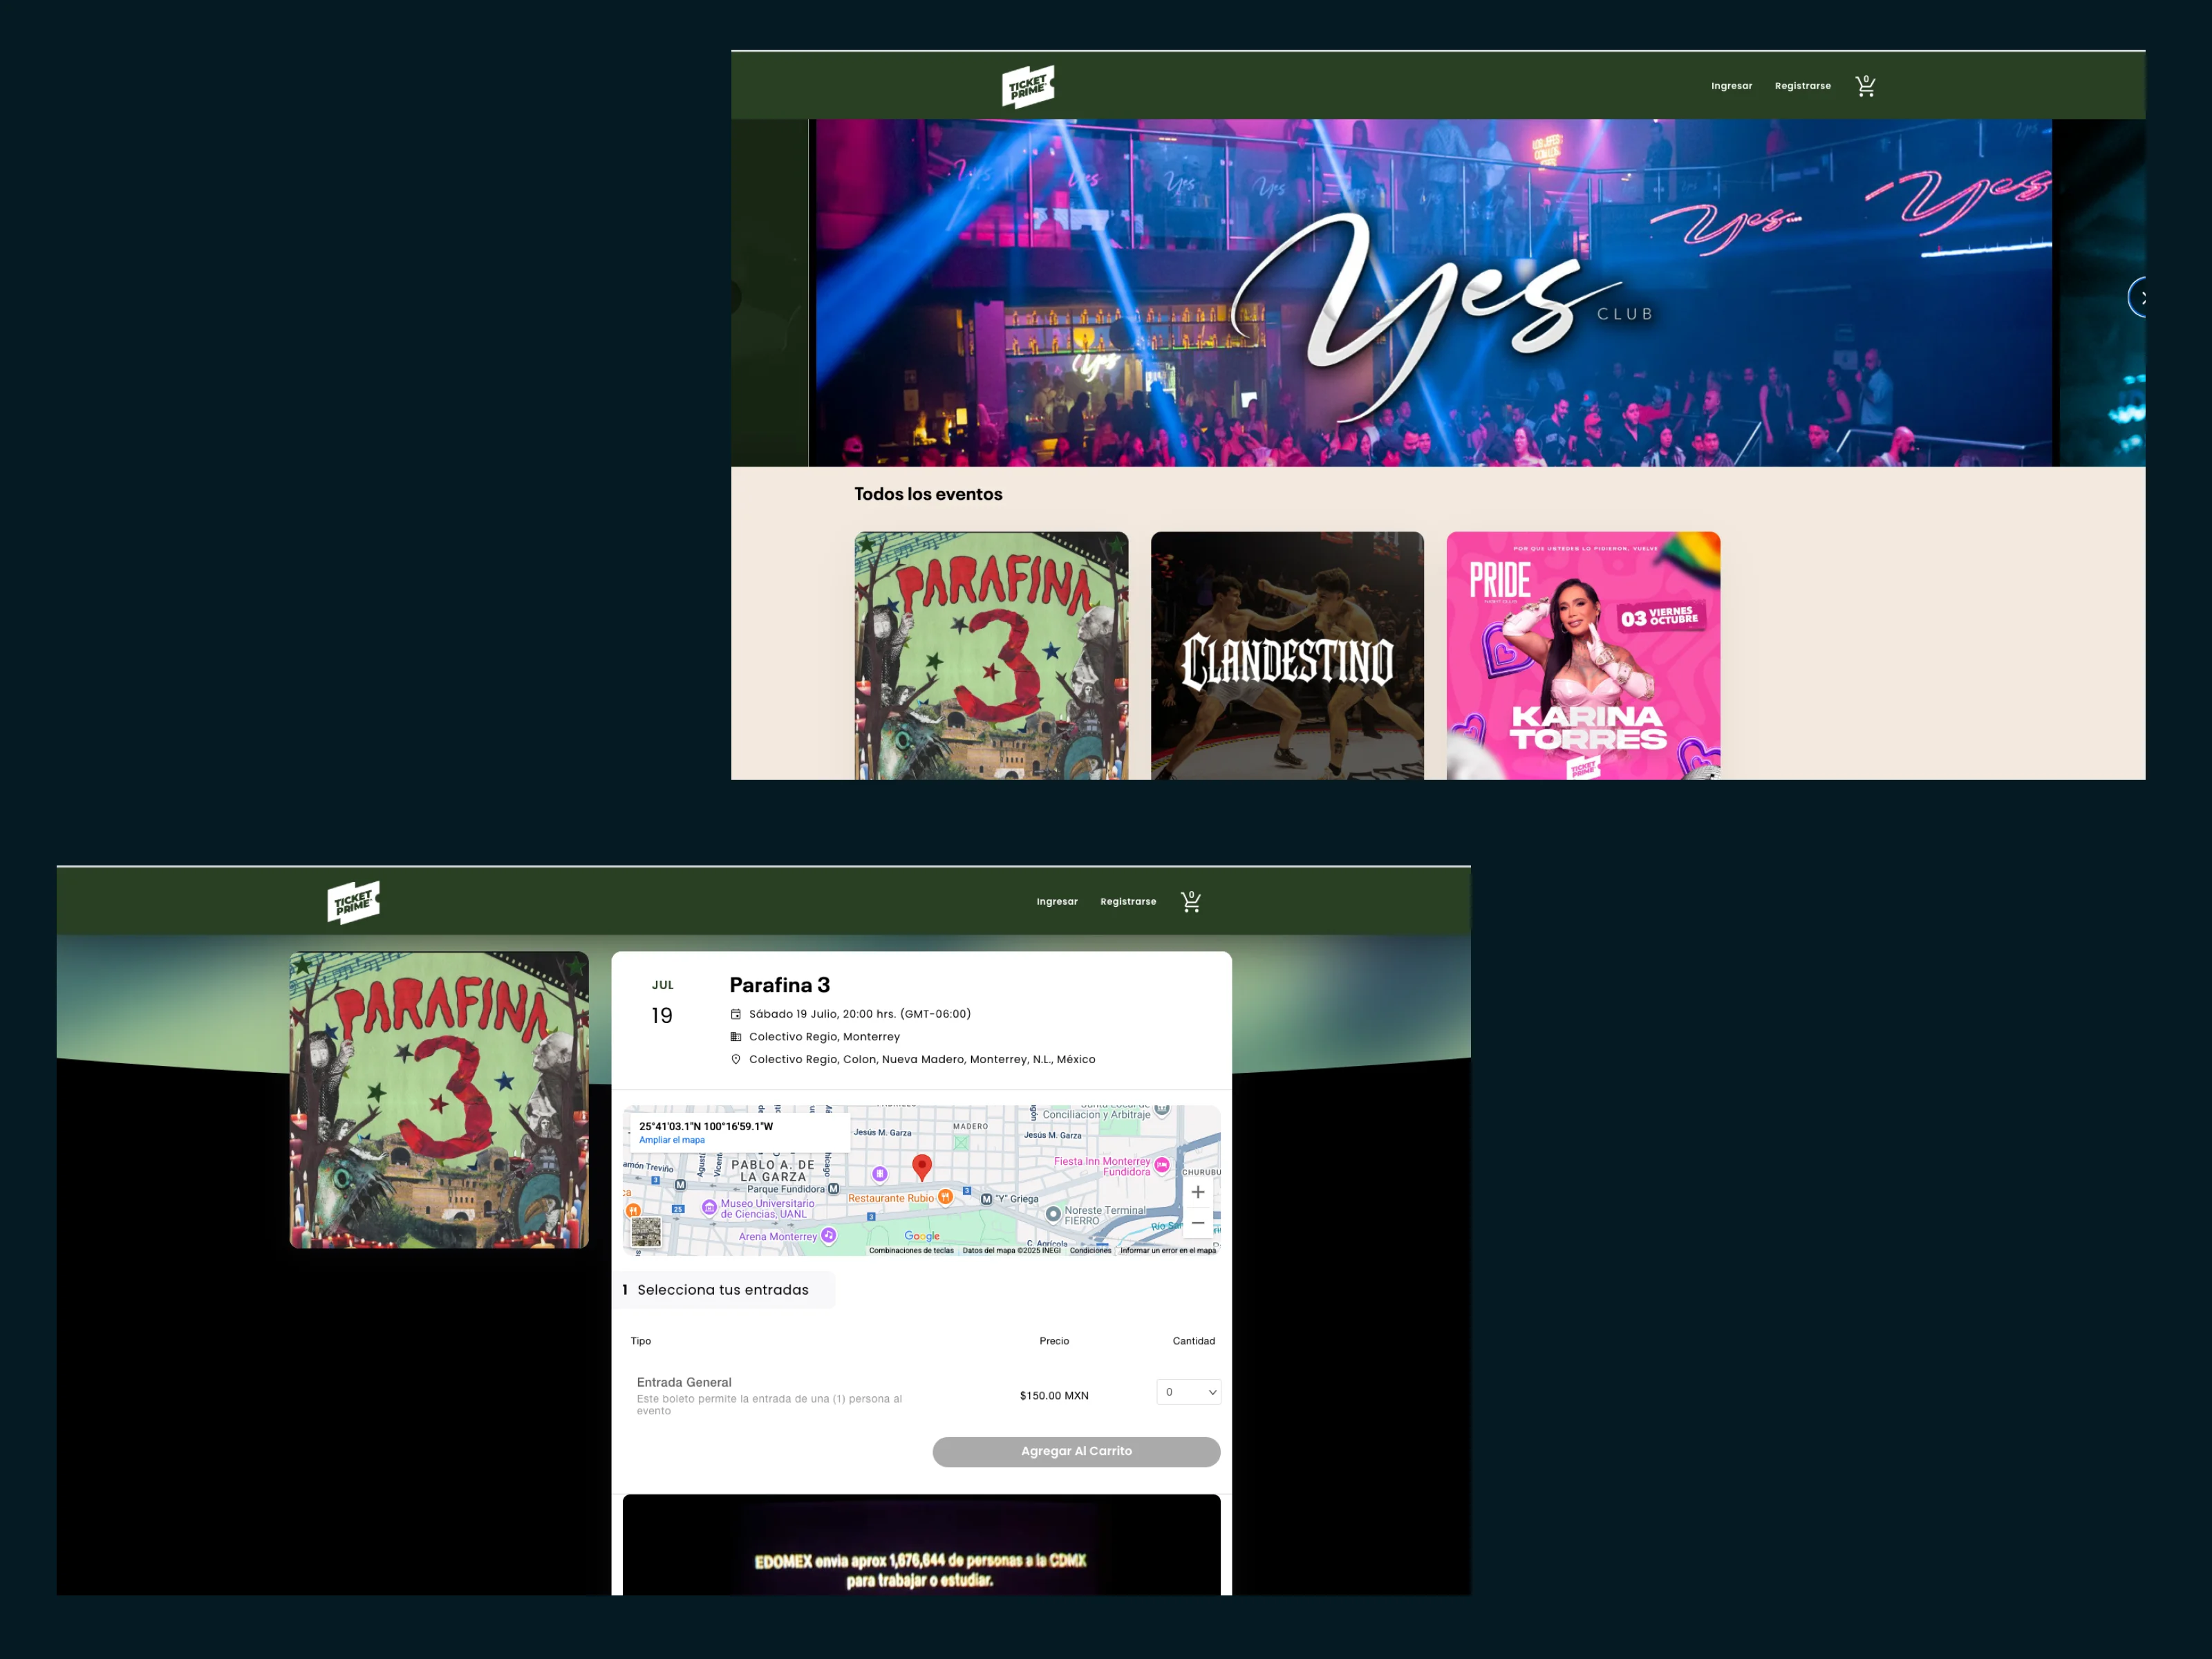Click Ingresar on the event page header
This screenshot has height=1659, width=2212.
(x=1056, y=901)
